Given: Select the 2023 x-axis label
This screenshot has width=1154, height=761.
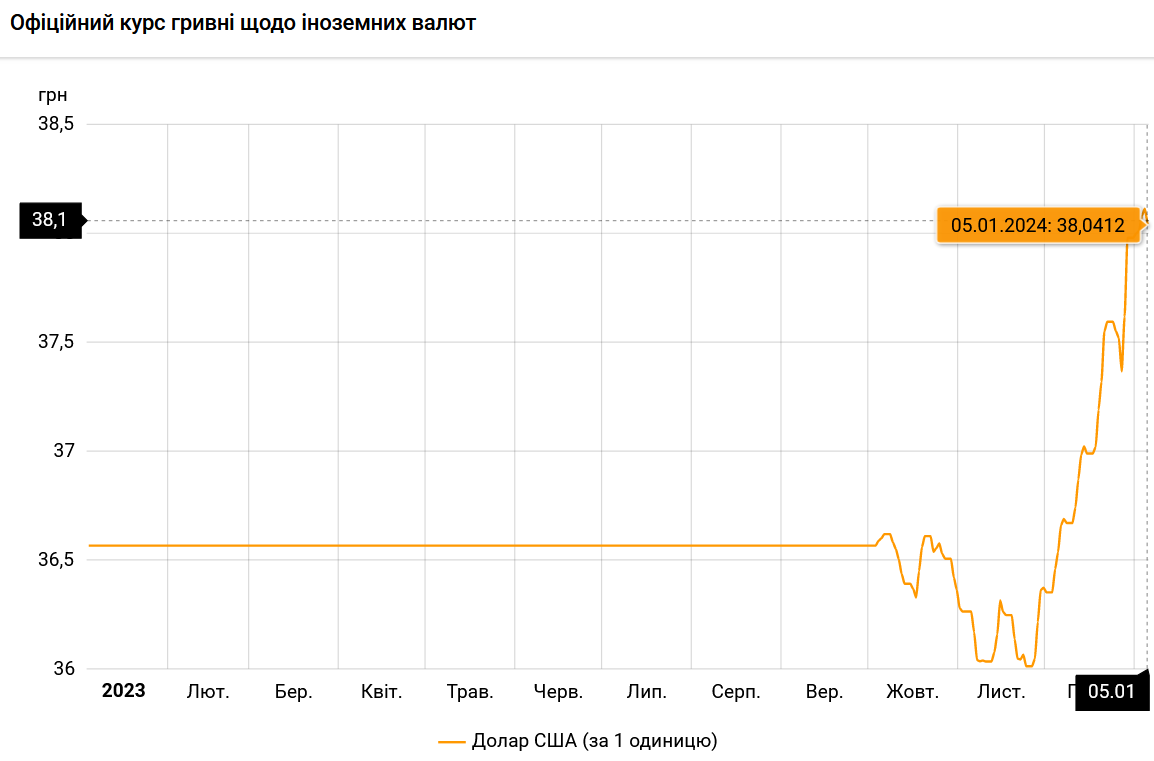Looking at the screenshot, I should (x=123, y=691).
